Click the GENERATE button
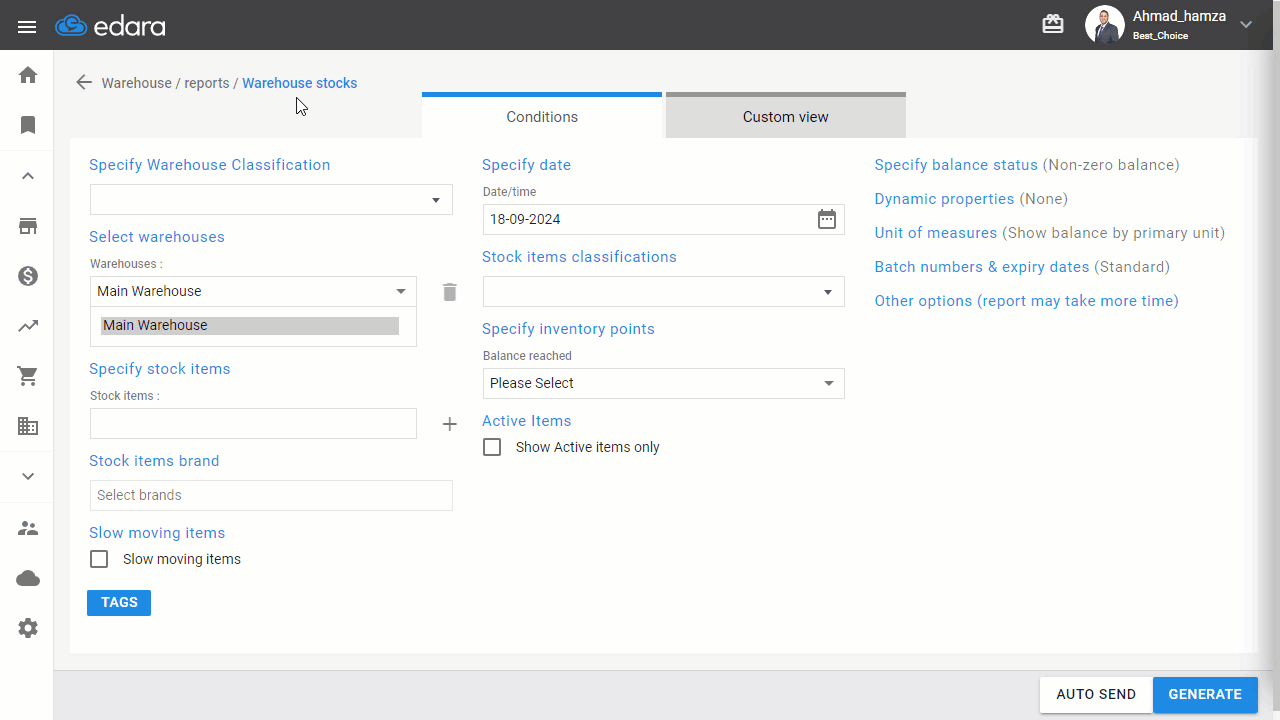This screenshot has height=720, width=1280. tap(1205, 695)
